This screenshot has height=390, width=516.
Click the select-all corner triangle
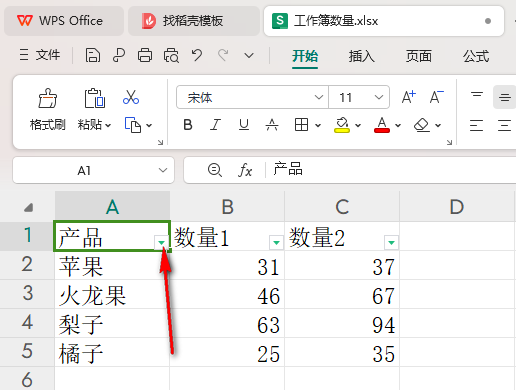[29, 208]
